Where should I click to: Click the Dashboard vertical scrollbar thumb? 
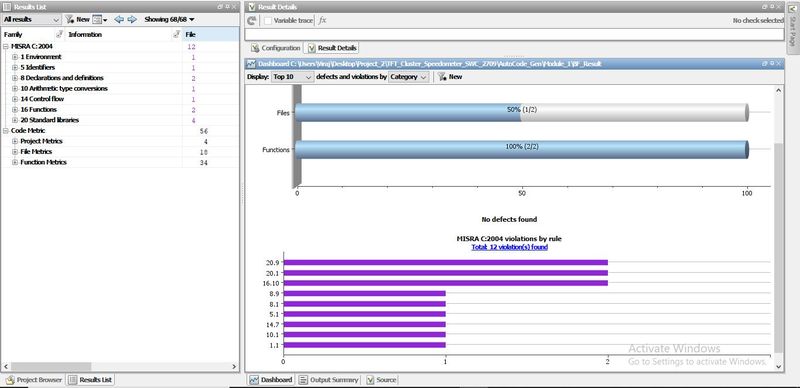coord(778,248)
